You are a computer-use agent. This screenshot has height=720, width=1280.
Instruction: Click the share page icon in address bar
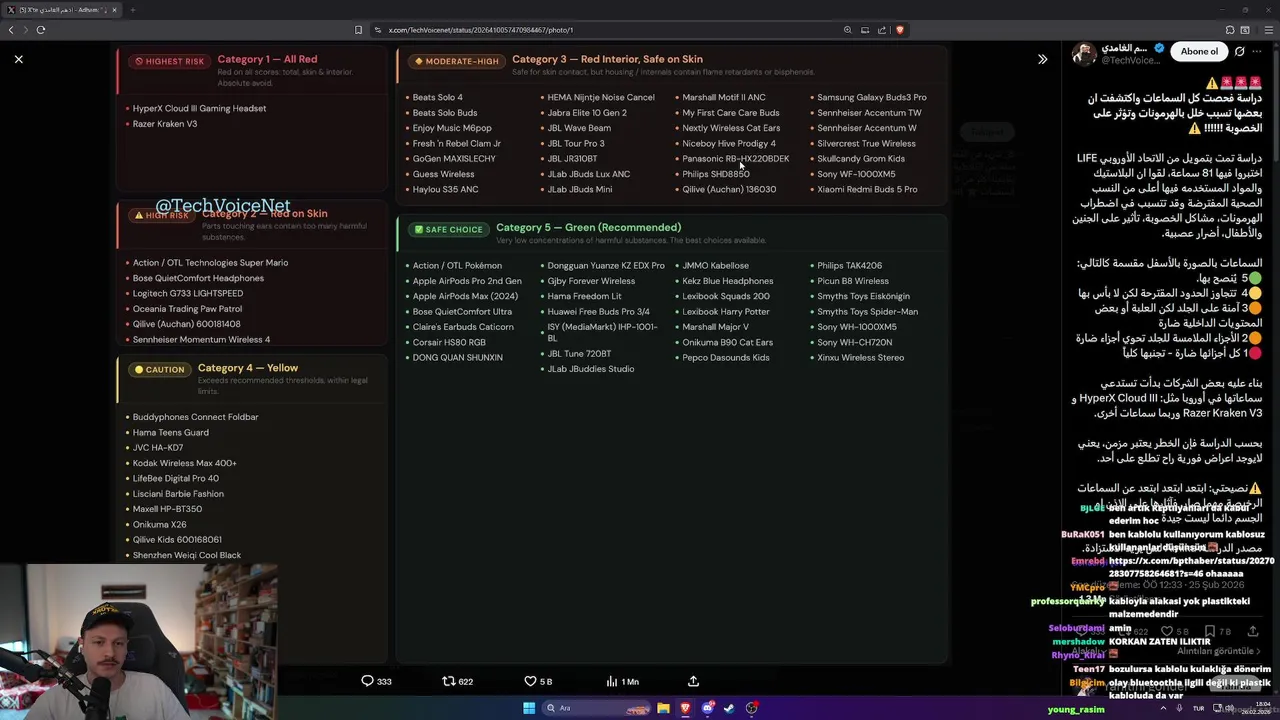coord(882,30)
